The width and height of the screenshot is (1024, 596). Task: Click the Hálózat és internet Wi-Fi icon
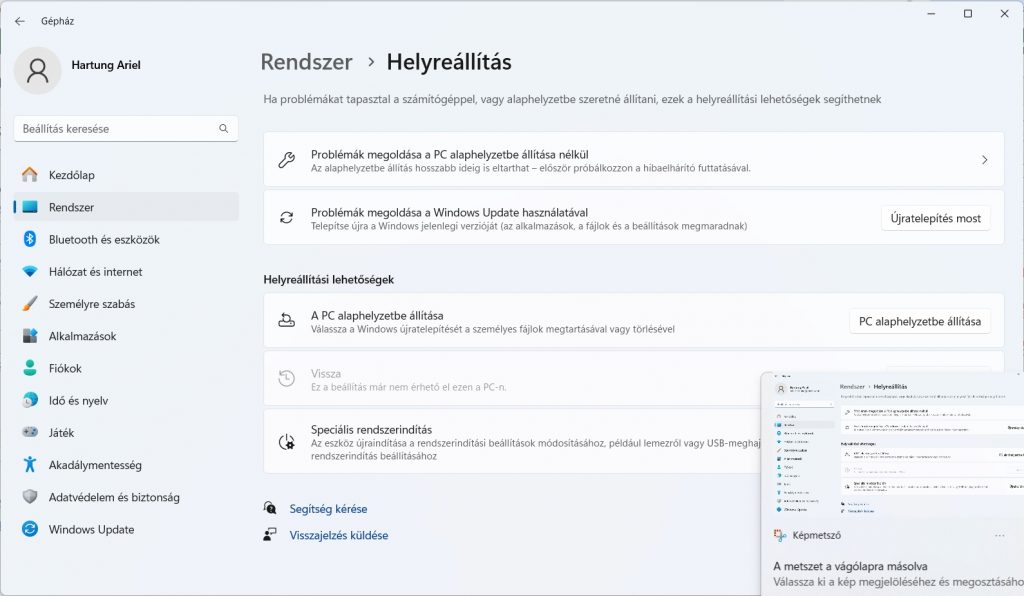[x=30, y=272]
